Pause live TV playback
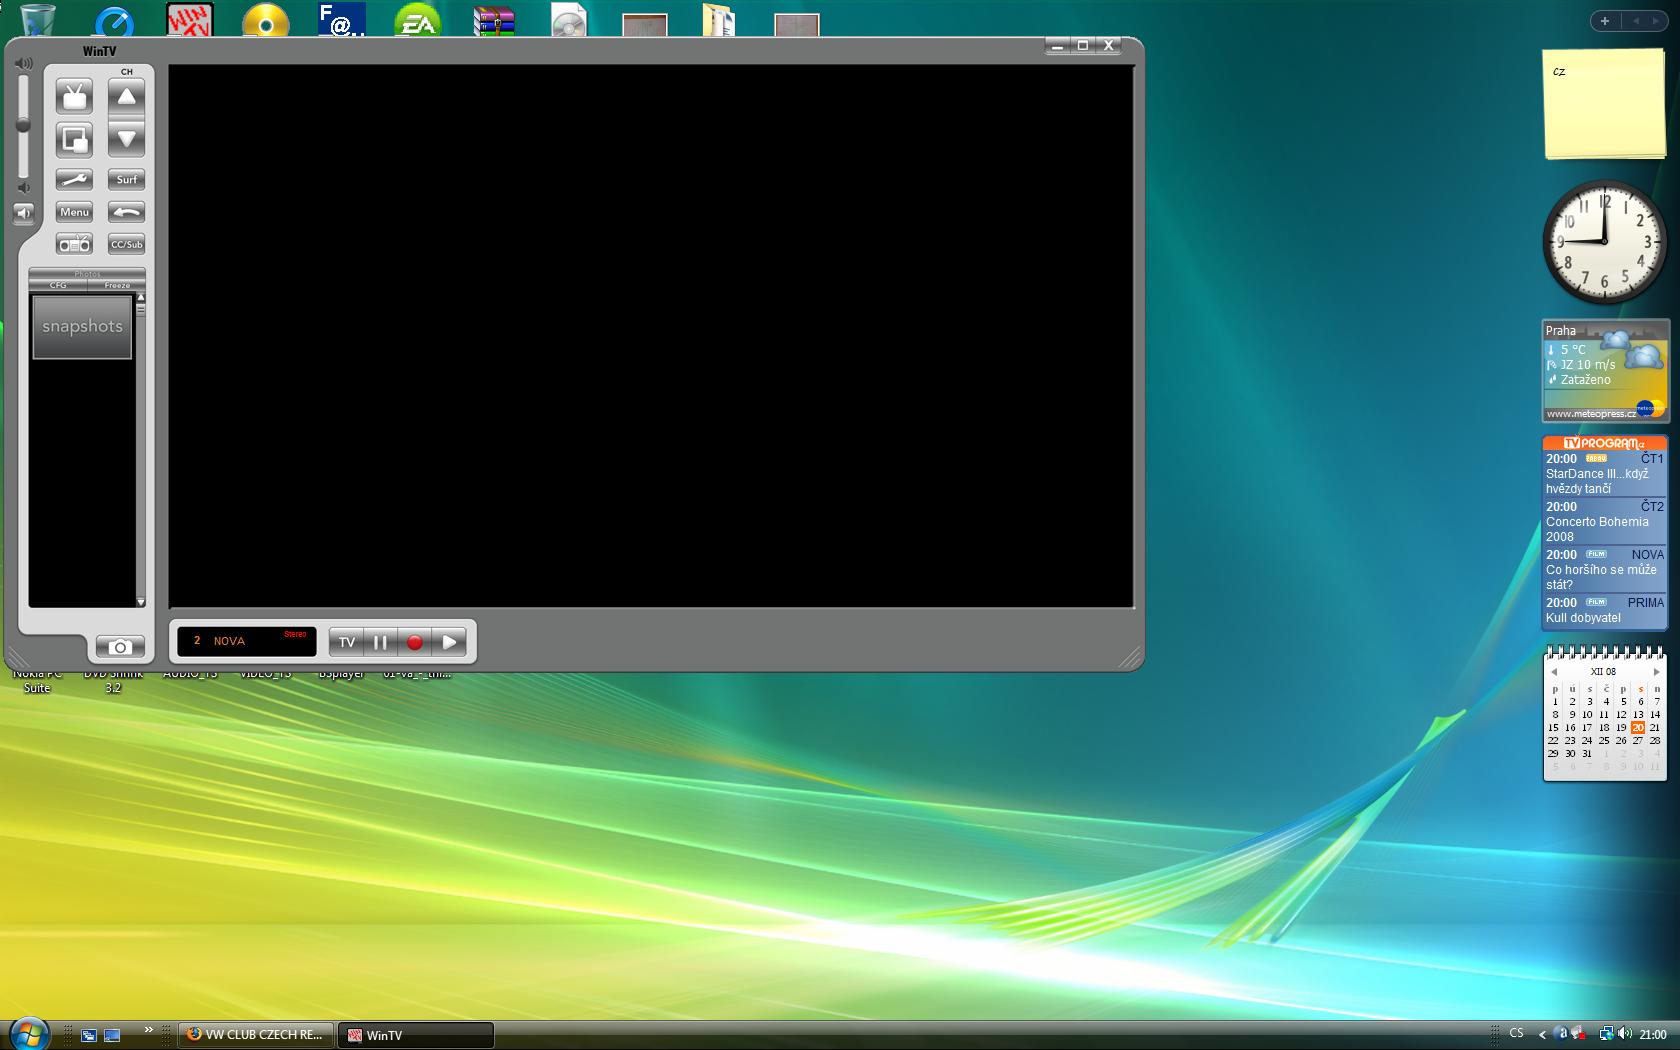 [380, 642]
